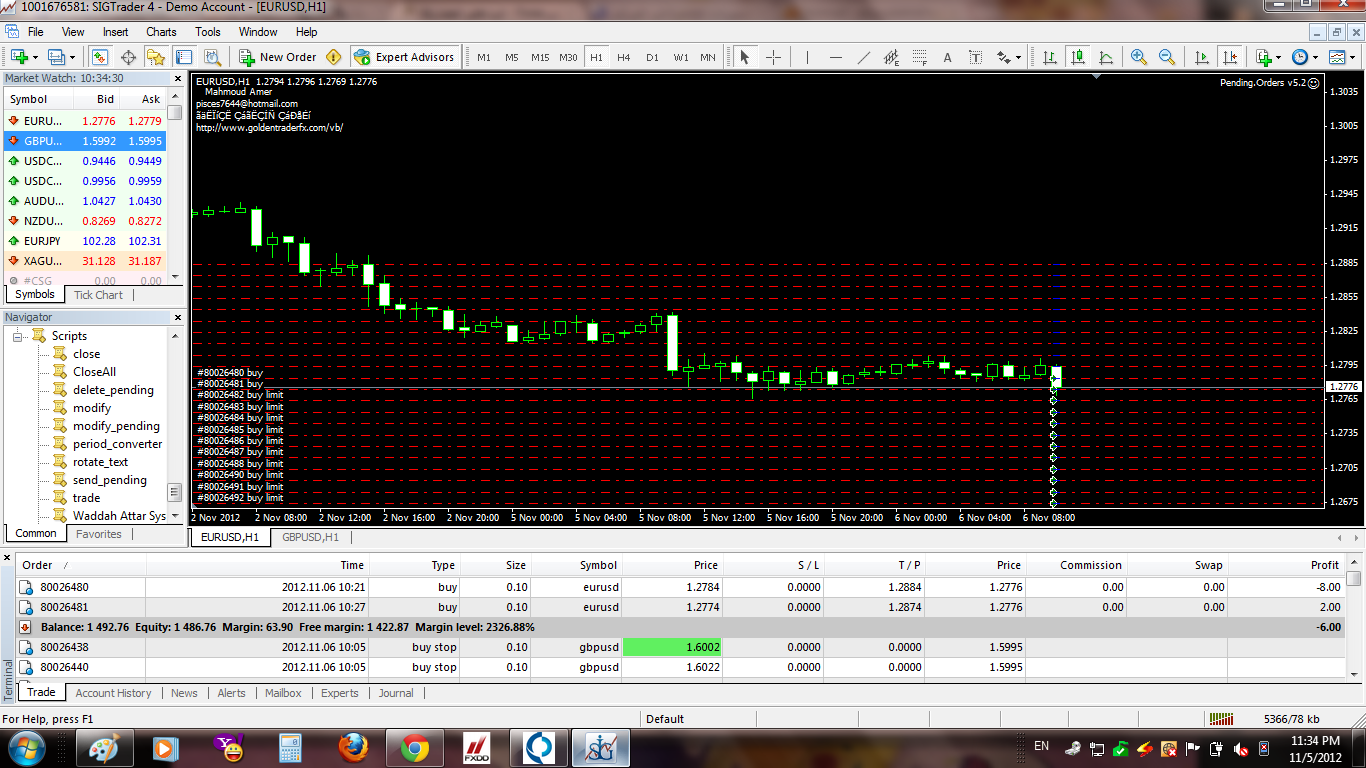Switch to Candlesticks chart display
The height and width of the screenshot is (768, 1366).
tap(1078, 57)
